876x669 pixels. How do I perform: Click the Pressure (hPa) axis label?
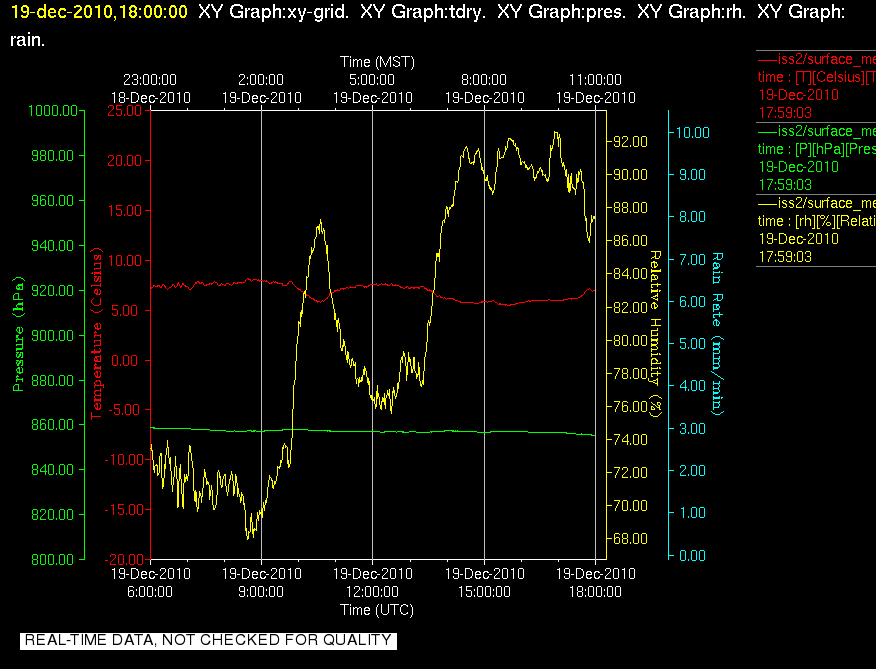pos(18,334)
